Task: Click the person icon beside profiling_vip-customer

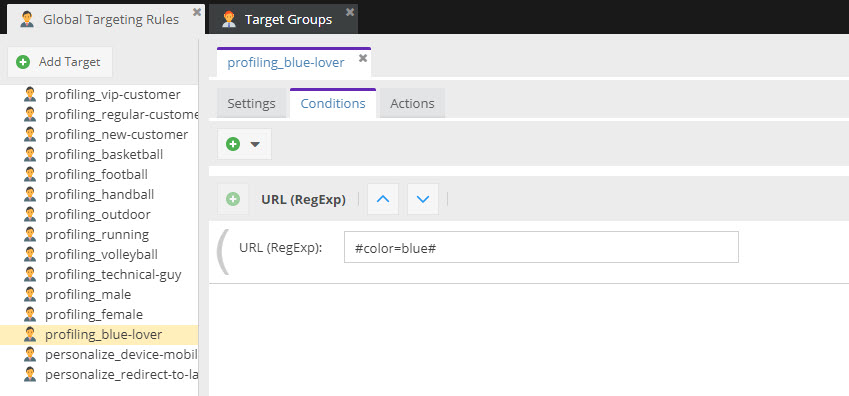Action: point(30,94)
